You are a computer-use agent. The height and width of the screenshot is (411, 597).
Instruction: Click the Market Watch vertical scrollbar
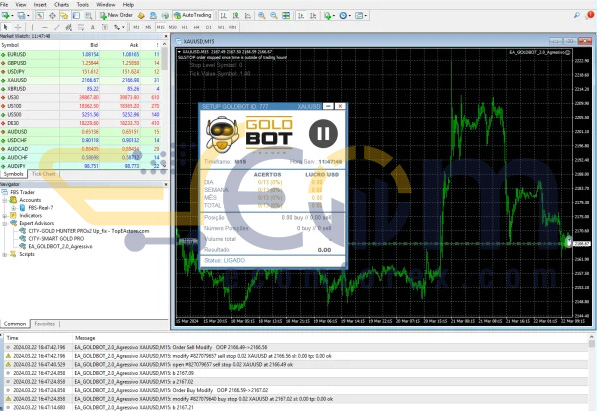point(164,104)
